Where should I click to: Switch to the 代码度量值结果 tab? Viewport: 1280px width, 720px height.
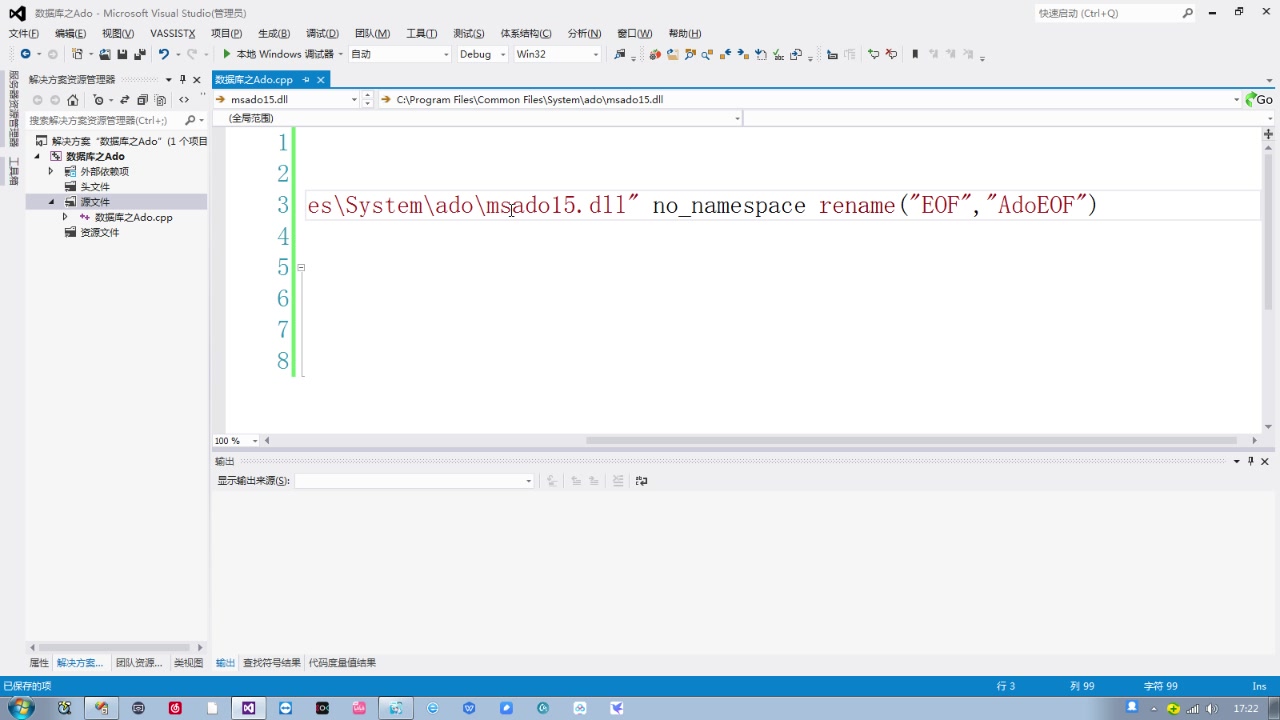342,663
